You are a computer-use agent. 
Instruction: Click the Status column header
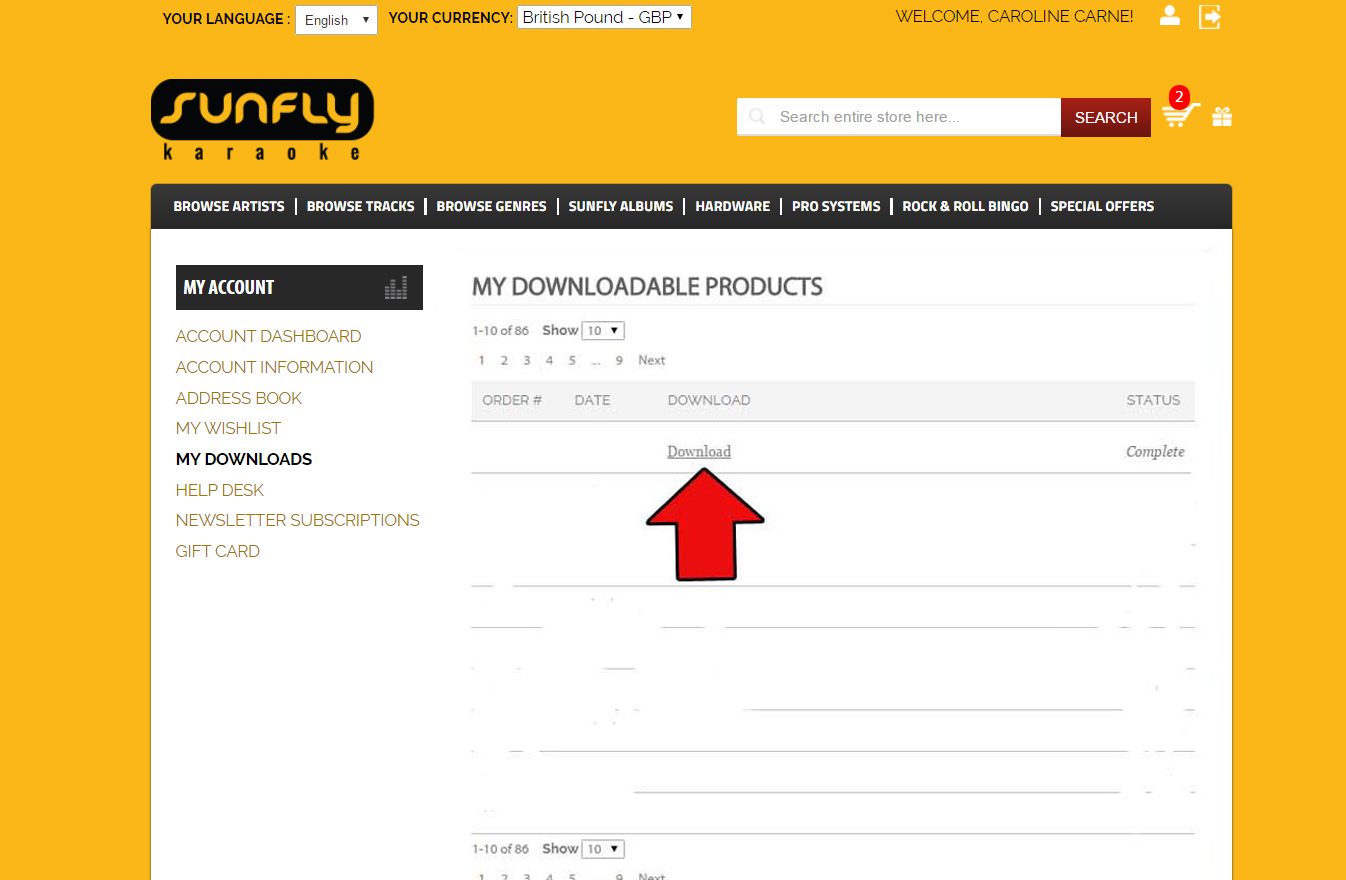coord(1153,400)
